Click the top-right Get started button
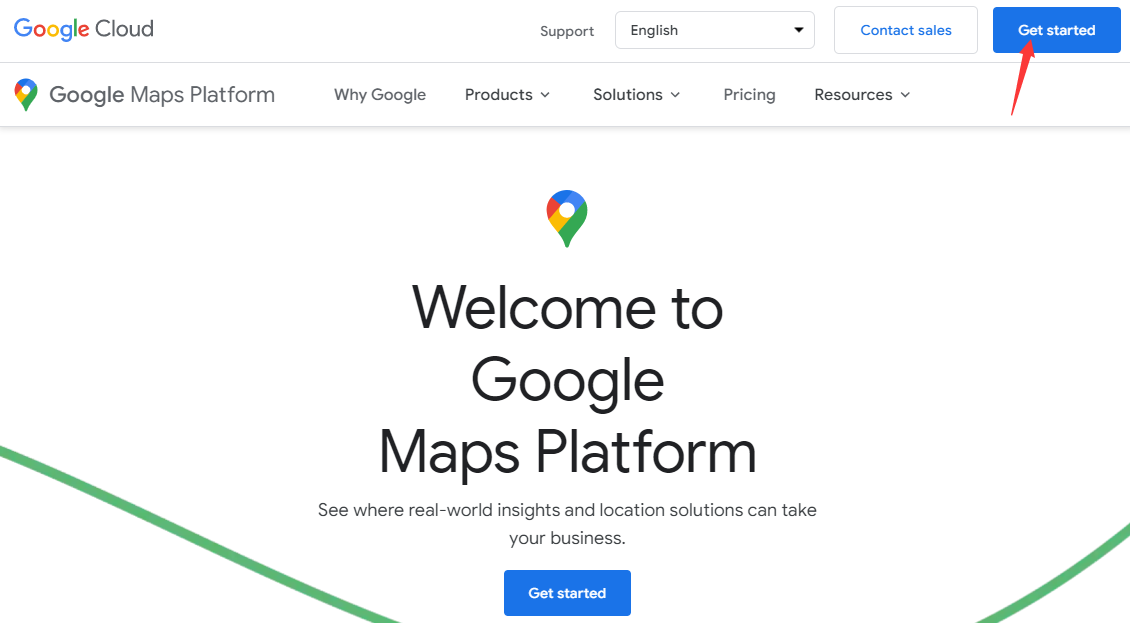Screen dimensions: 1130x623 point(1056,30)
